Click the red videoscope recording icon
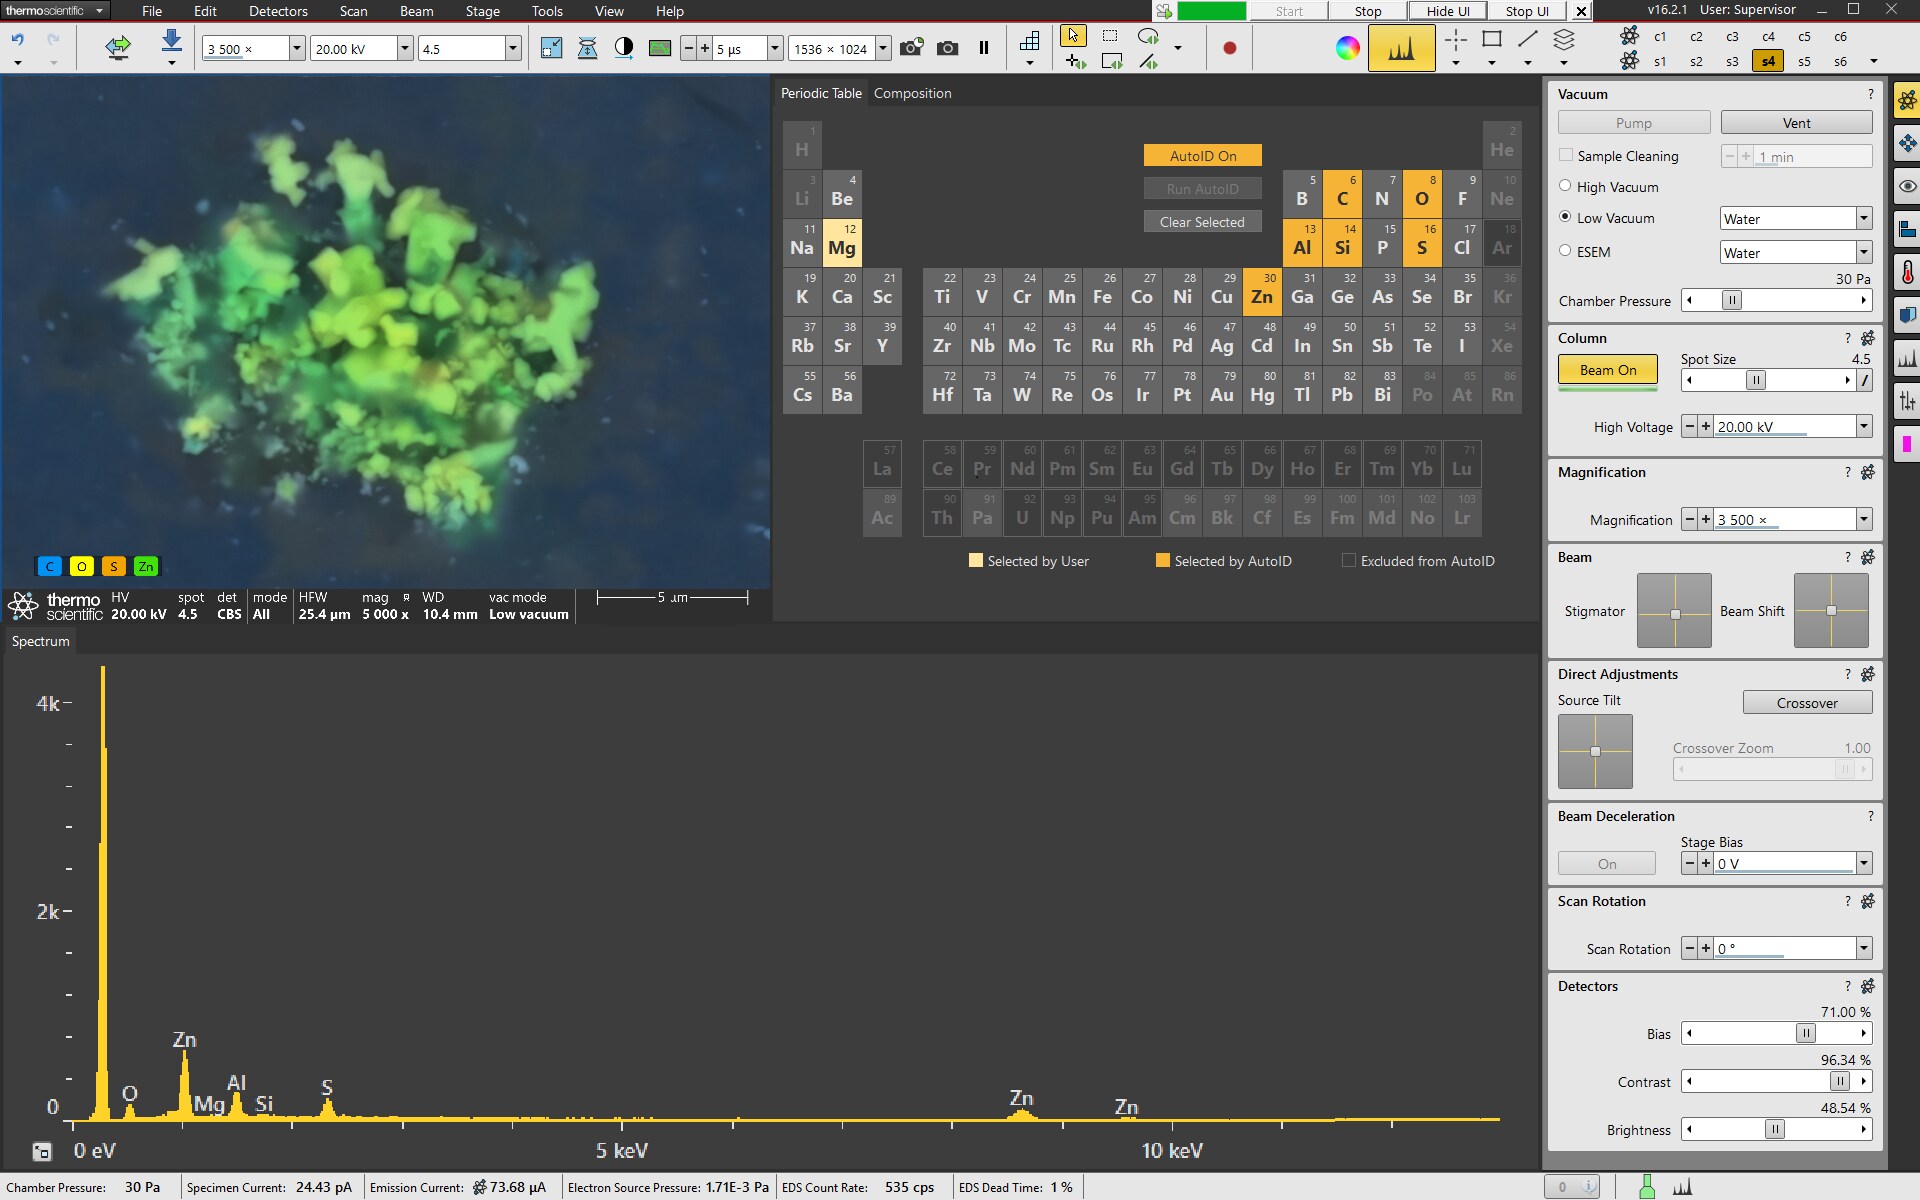Screen dimensions: 1920x1200 click(1230, 47)
